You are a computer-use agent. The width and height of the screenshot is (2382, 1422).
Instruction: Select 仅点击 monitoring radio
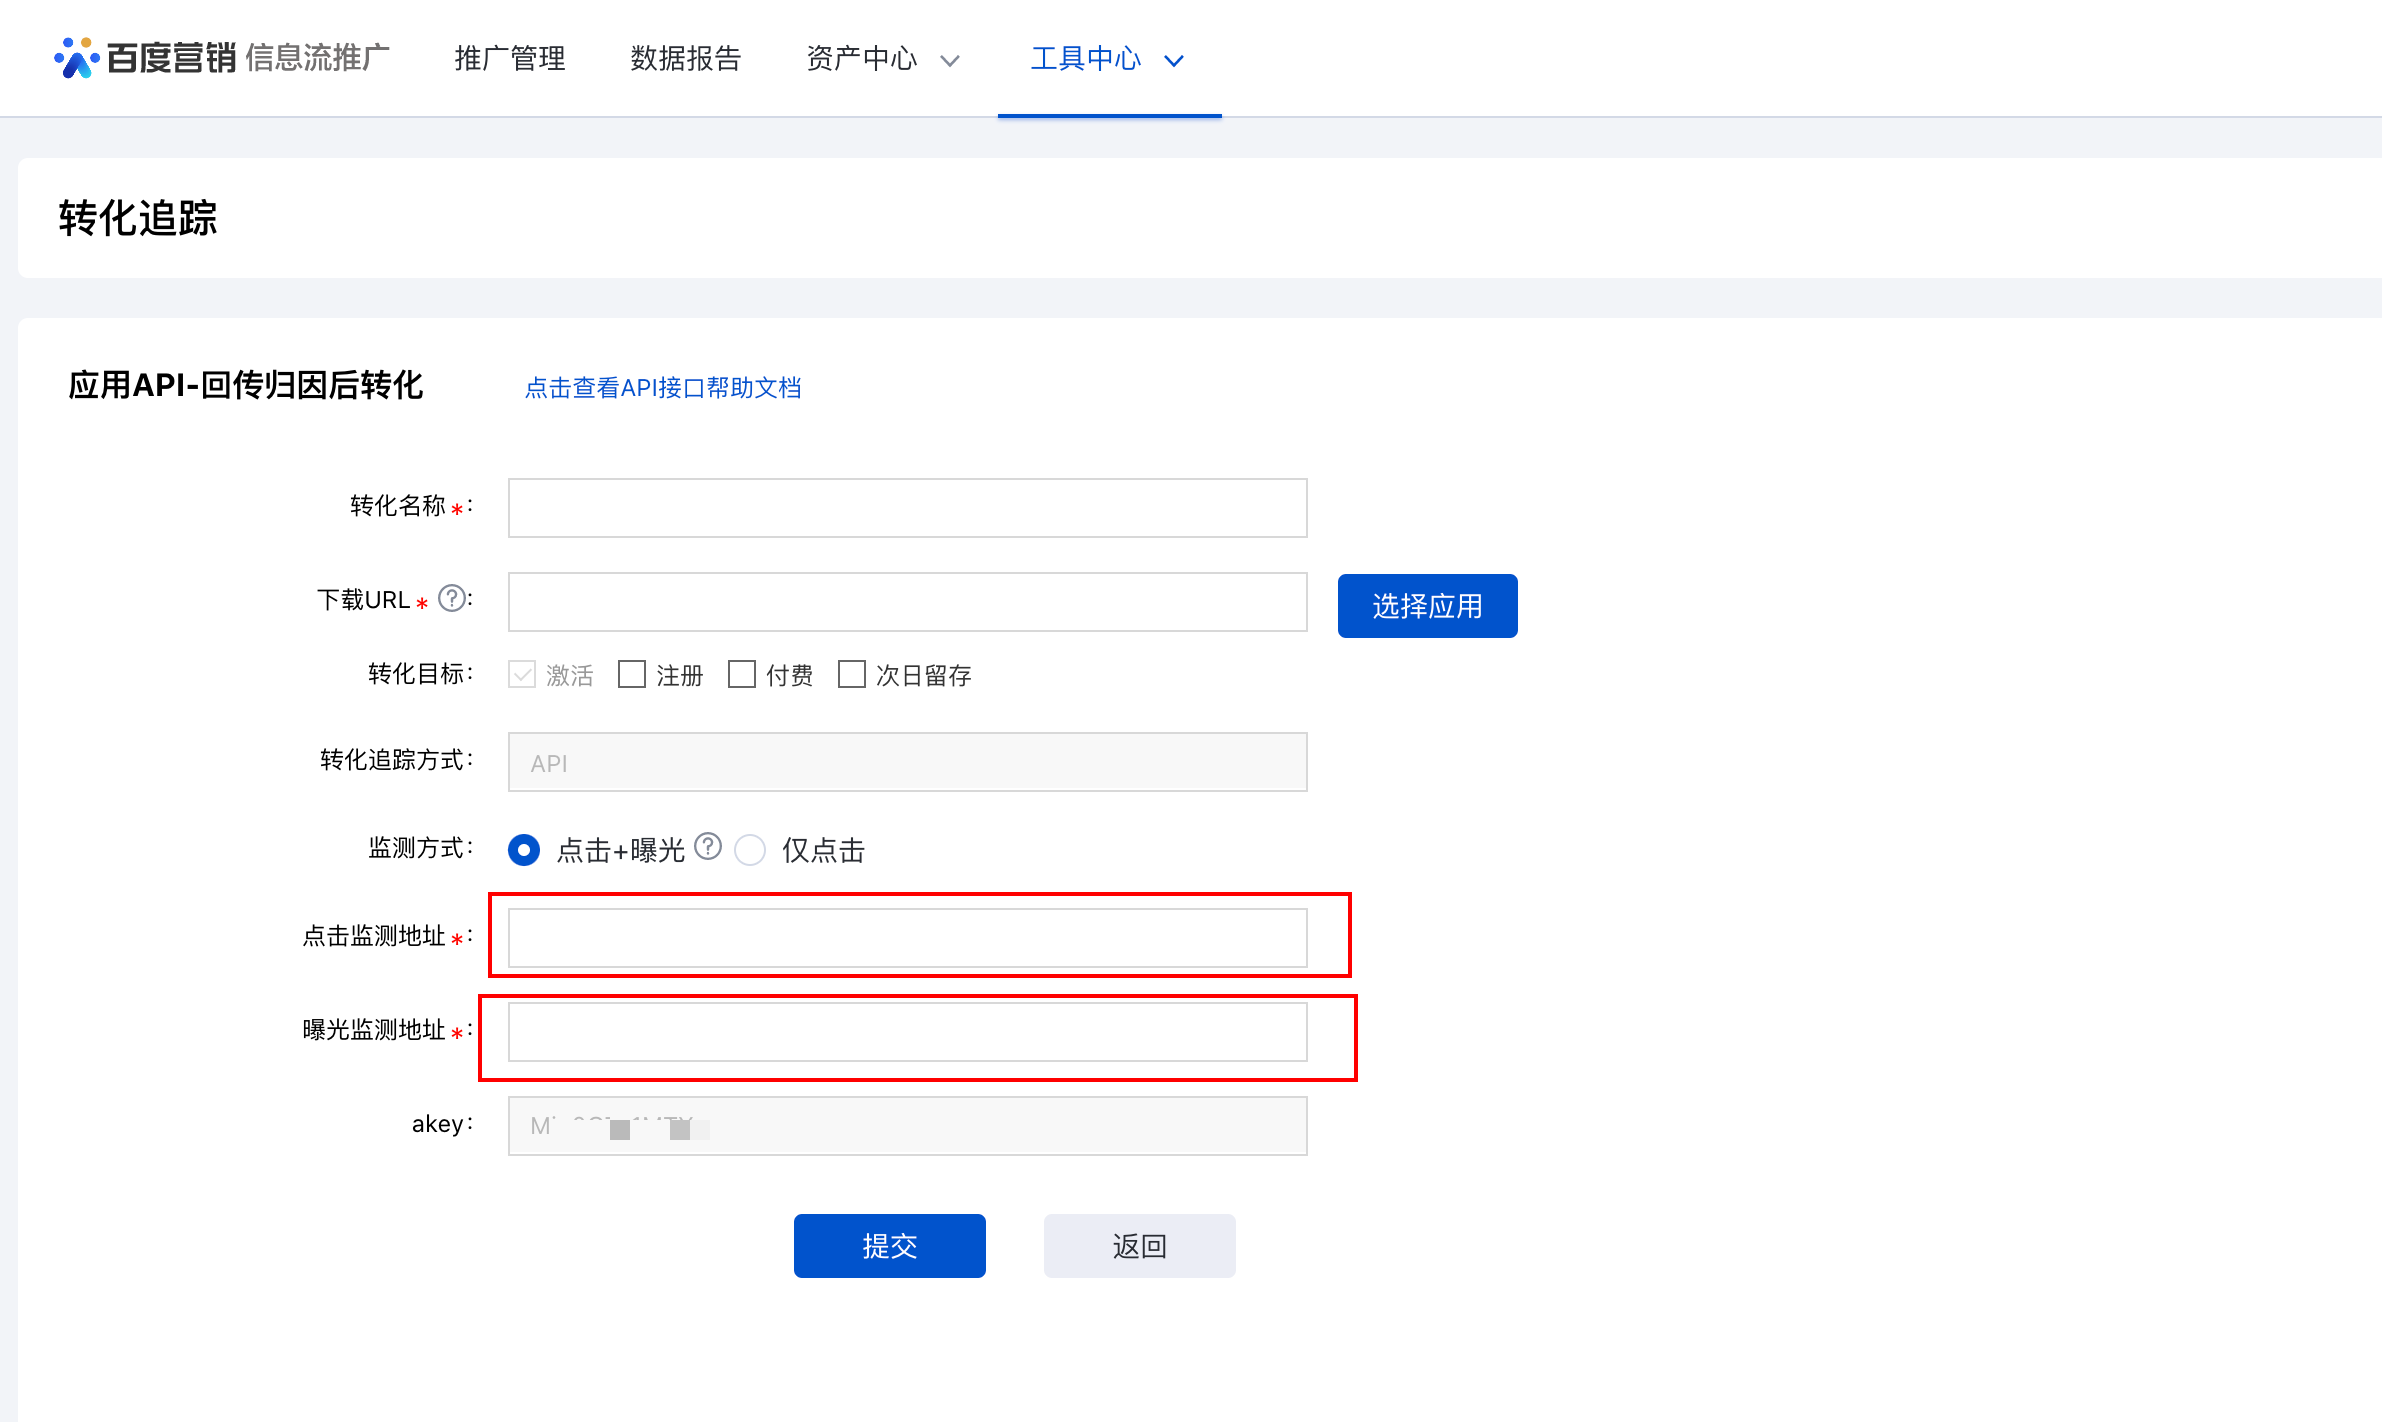[750, 850]
